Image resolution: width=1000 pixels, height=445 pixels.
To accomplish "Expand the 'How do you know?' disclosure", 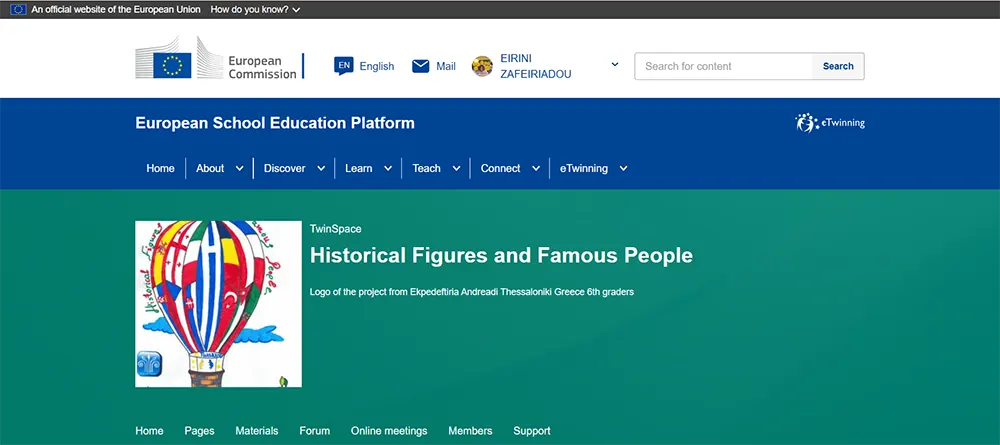I will click(x=255, y=10).
